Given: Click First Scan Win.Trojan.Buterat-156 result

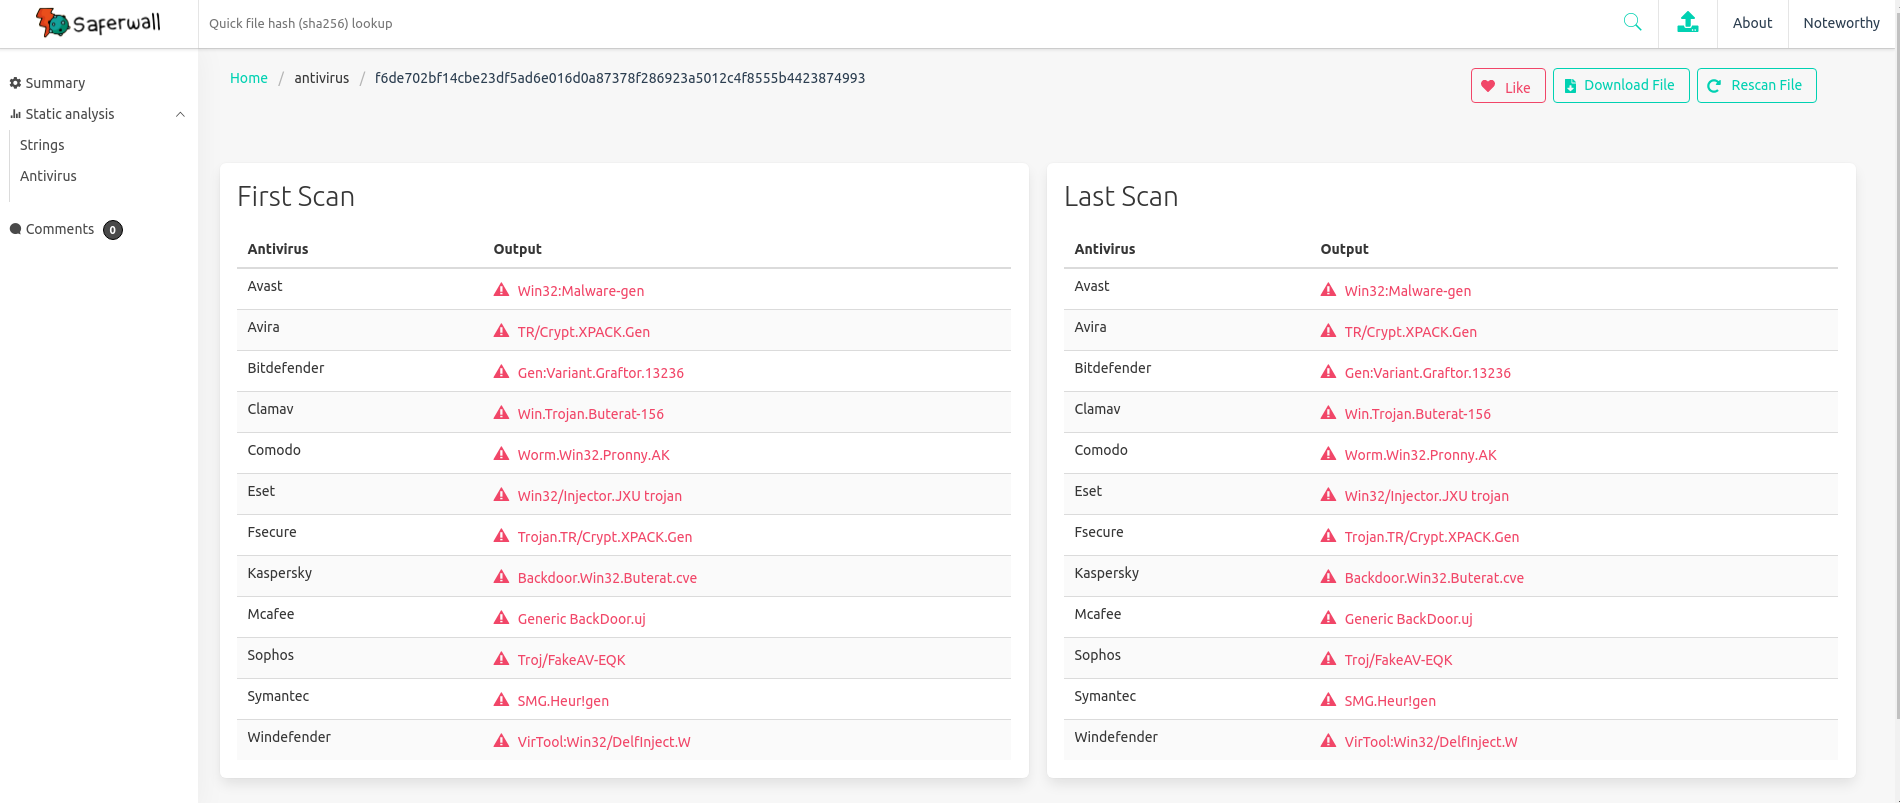Looking at the screenshot, I should pos(591,414).
